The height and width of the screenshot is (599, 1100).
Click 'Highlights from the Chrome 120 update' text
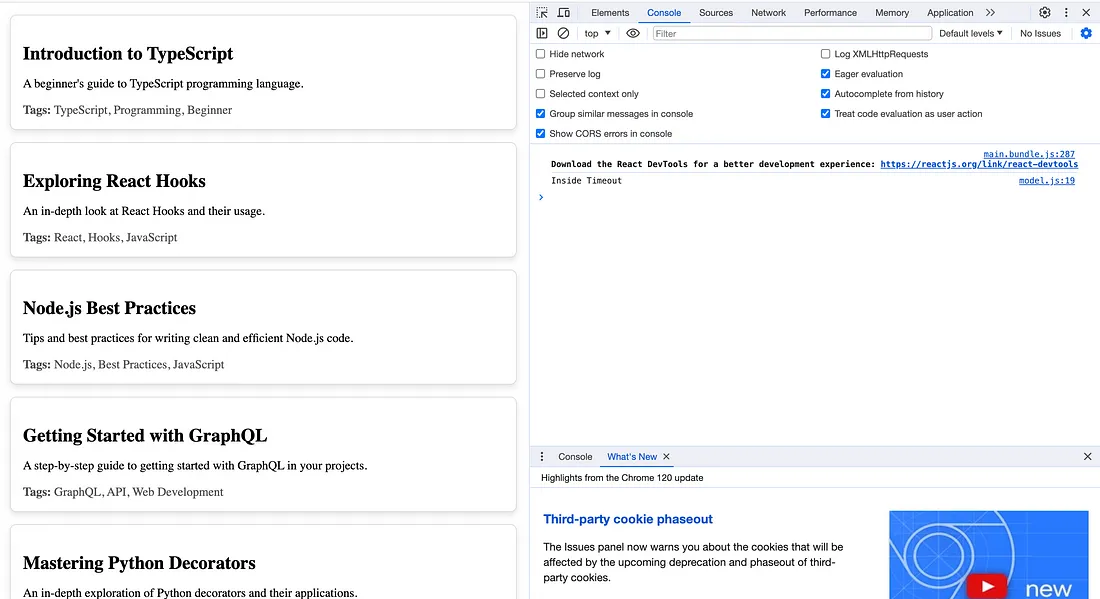(622, 478)
